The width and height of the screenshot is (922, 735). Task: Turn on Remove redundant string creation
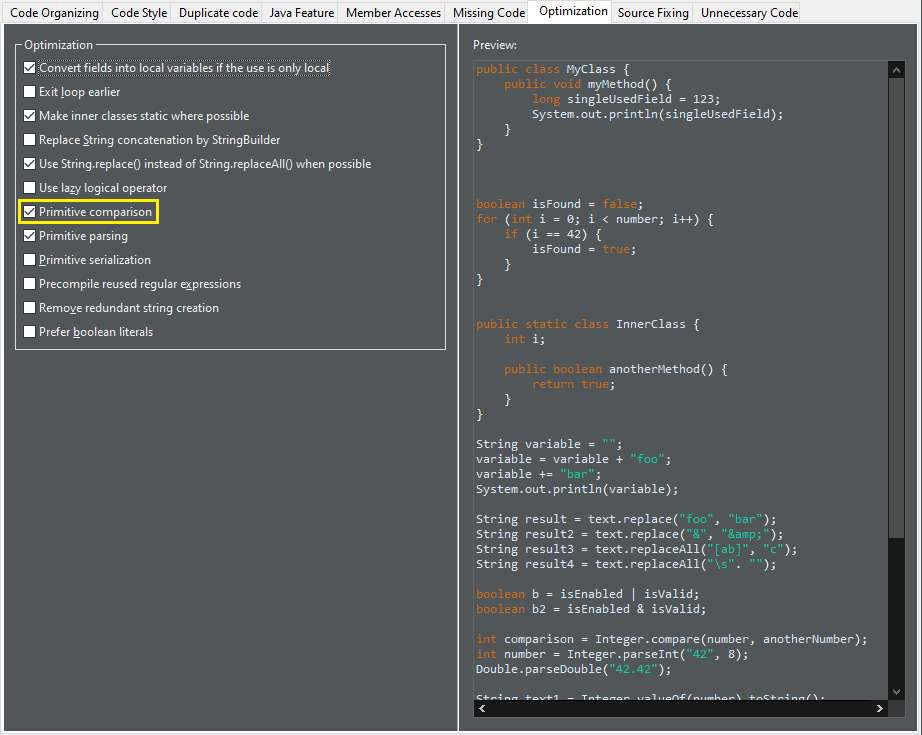(29, 308)
